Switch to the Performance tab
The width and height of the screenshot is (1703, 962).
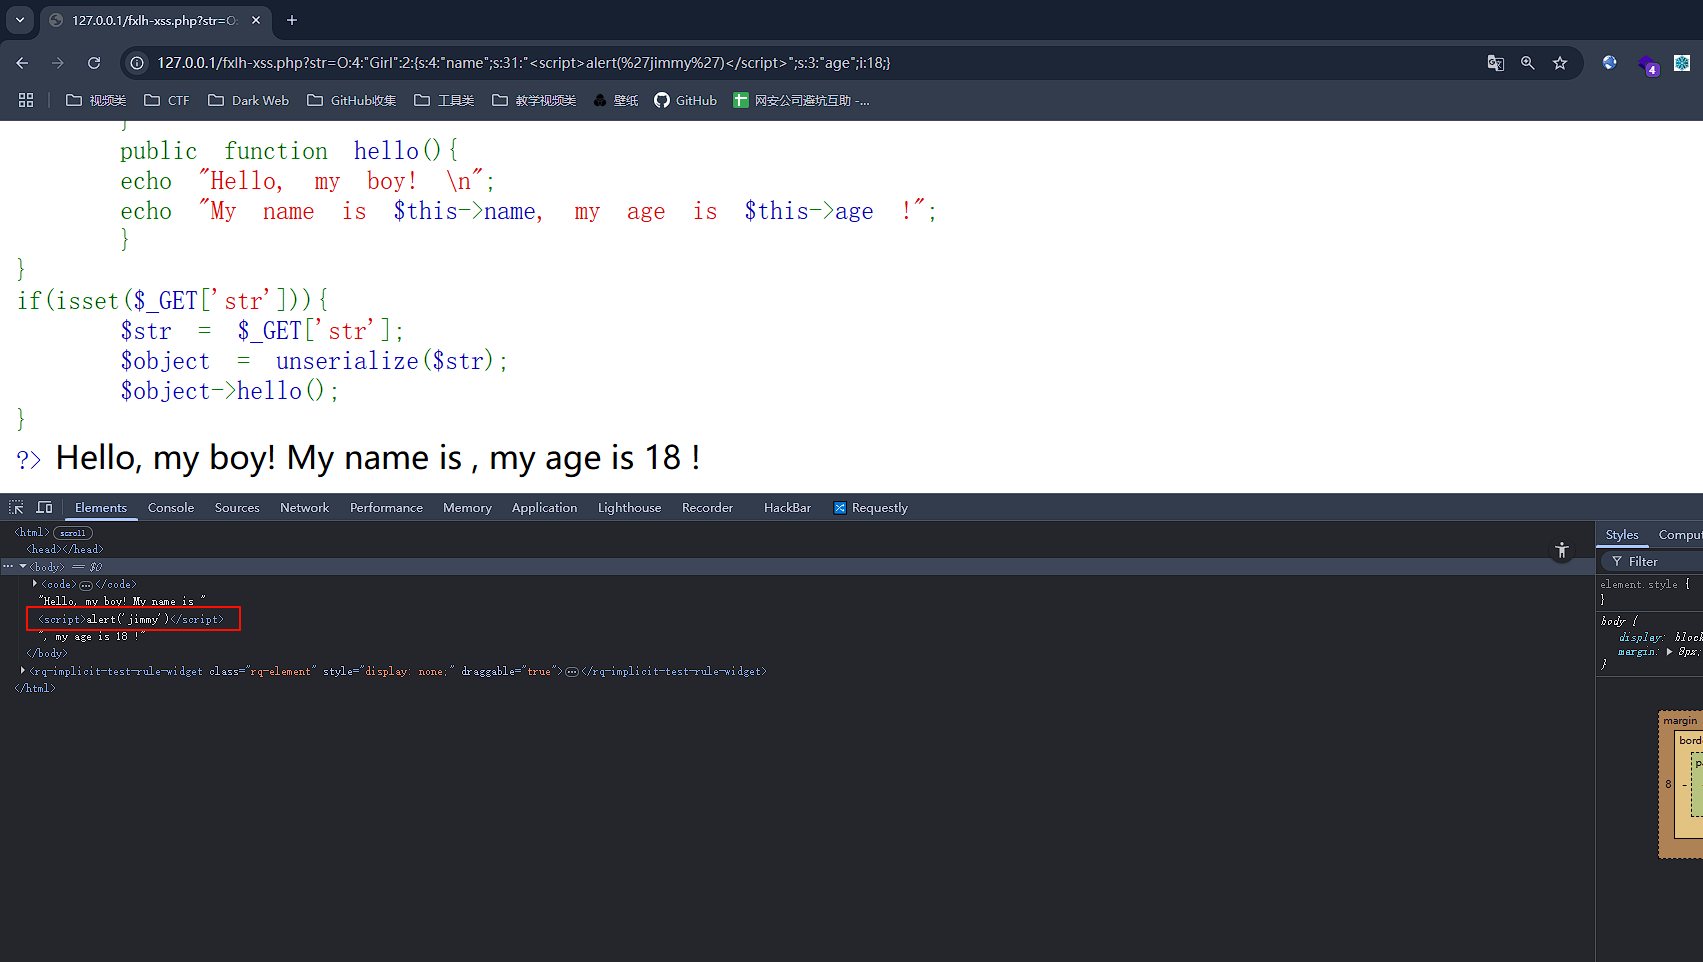tap(386, 508)
